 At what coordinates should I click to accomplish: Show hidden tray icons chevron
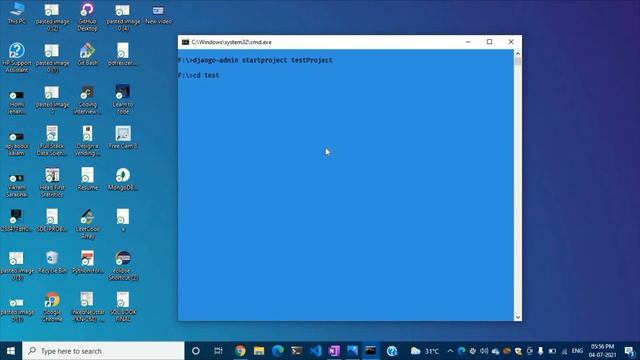(x=450, y=351)
